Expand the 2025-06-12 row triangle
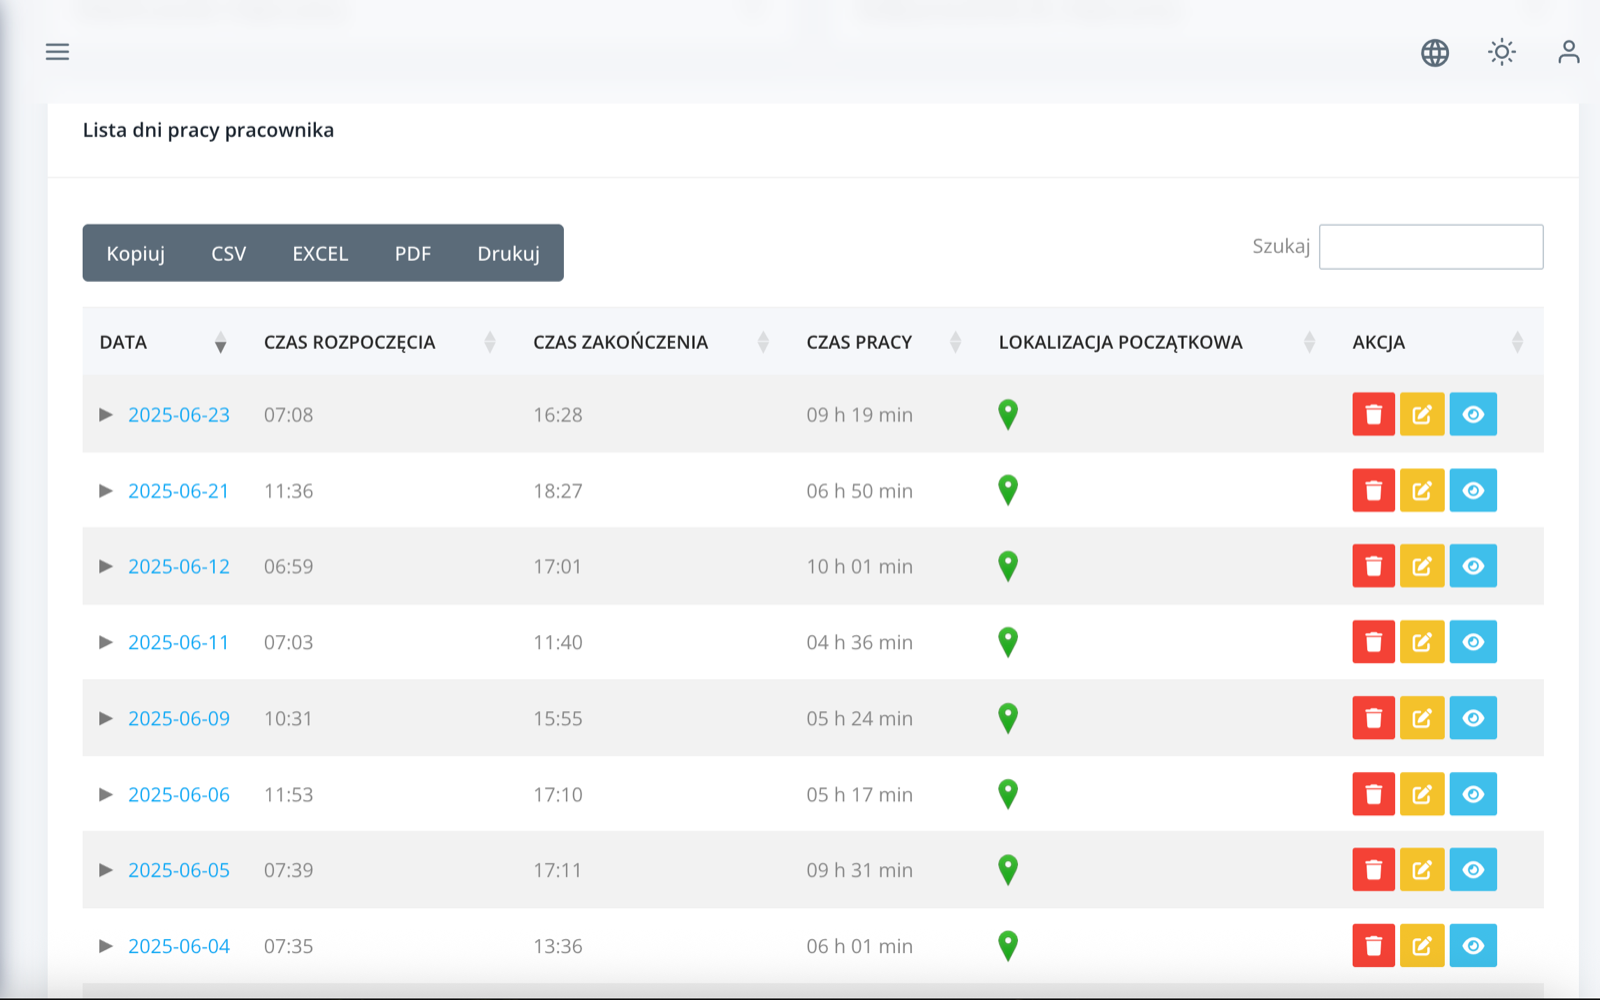The image size is (1600, 1000). pos(105,566)
